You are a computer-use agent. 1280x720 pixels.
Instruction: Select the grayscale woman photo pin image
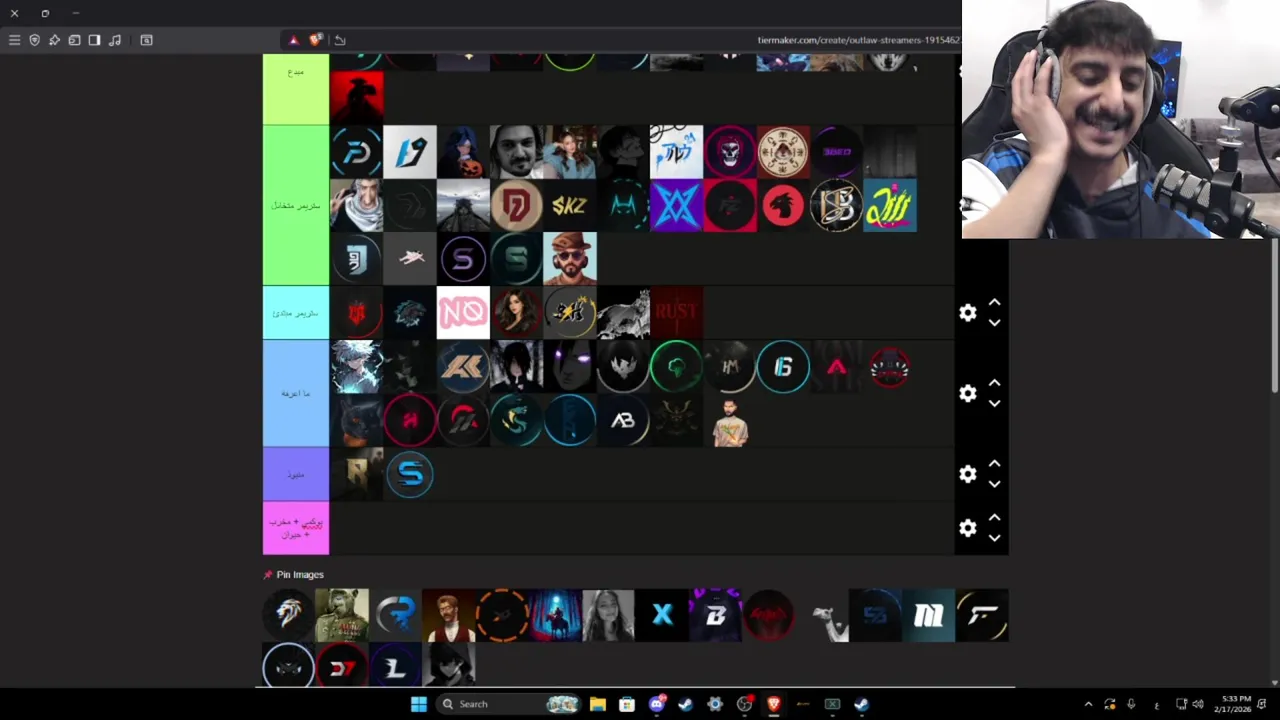(x=608, y=615)
